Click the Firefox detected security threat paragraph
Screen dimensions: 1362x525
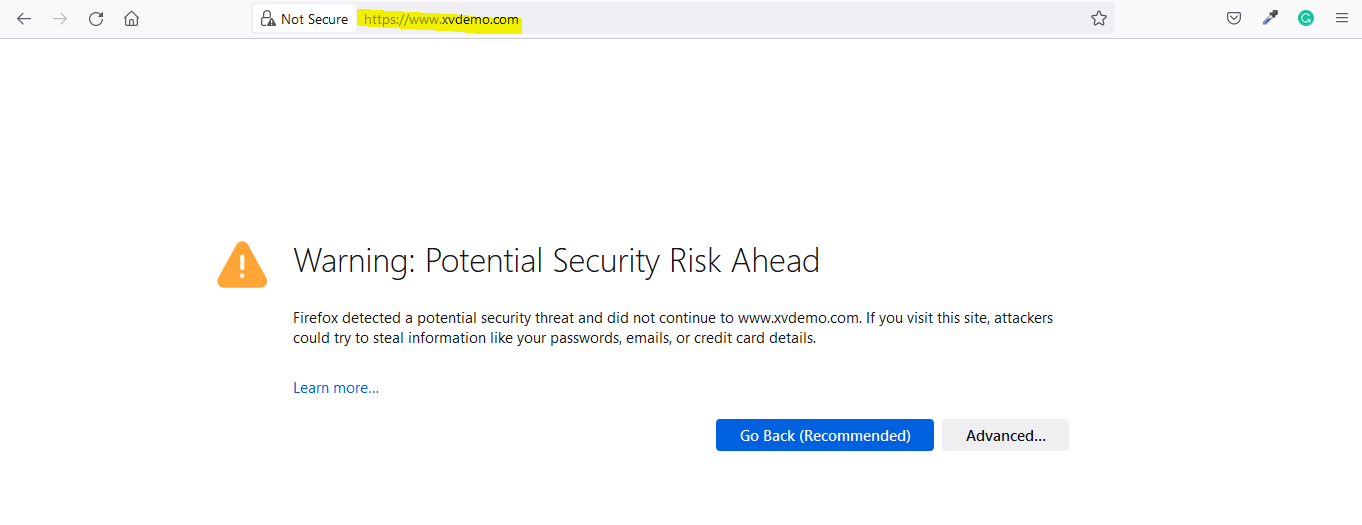click(x=673, y=328)
